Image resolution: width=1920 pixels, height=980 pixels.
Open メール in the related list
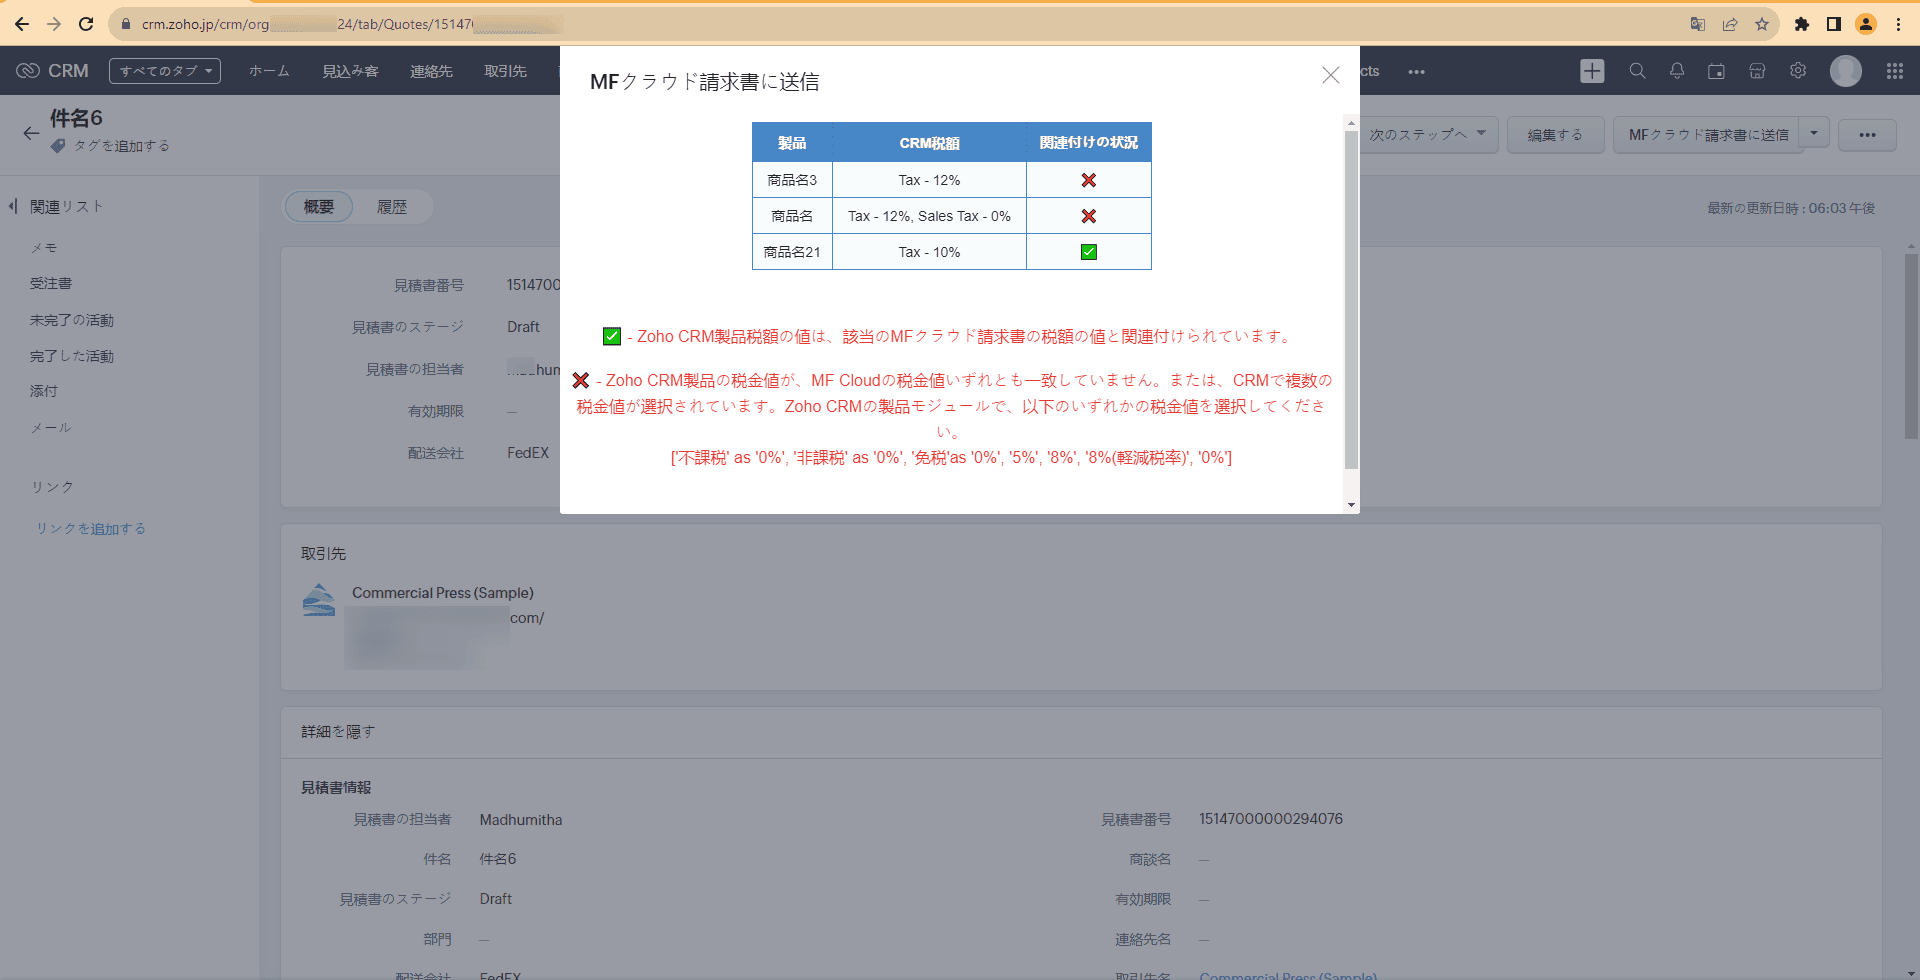[51, 428]
